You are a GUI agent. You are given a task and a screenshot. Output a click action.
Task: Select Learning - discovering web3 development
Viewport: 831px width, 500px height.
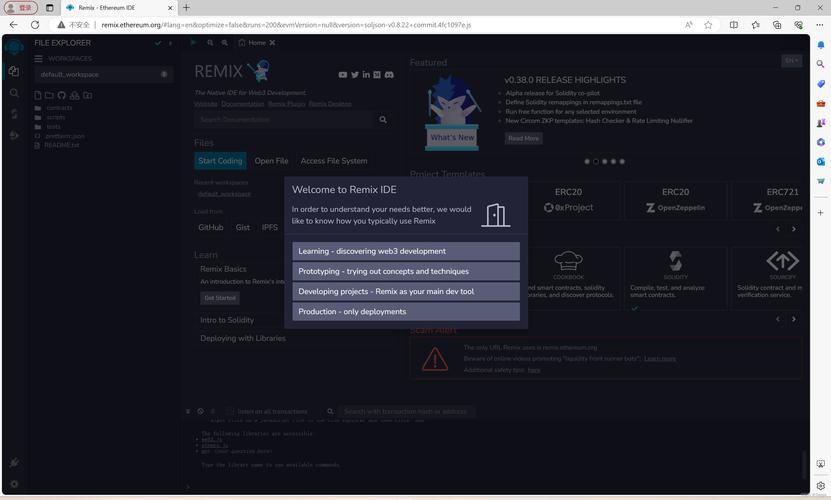[x=406, y=251]
